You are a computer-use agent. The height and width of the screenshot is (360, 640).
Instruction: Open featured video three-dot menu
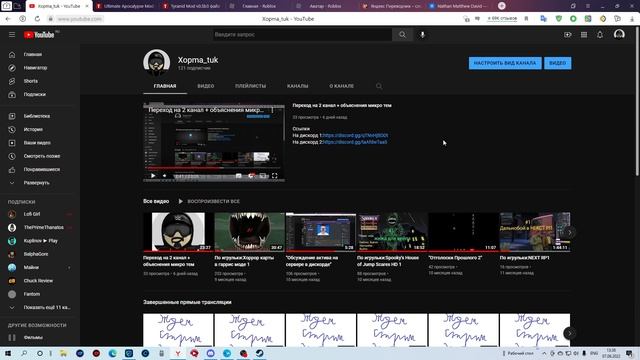click(272, 110)
